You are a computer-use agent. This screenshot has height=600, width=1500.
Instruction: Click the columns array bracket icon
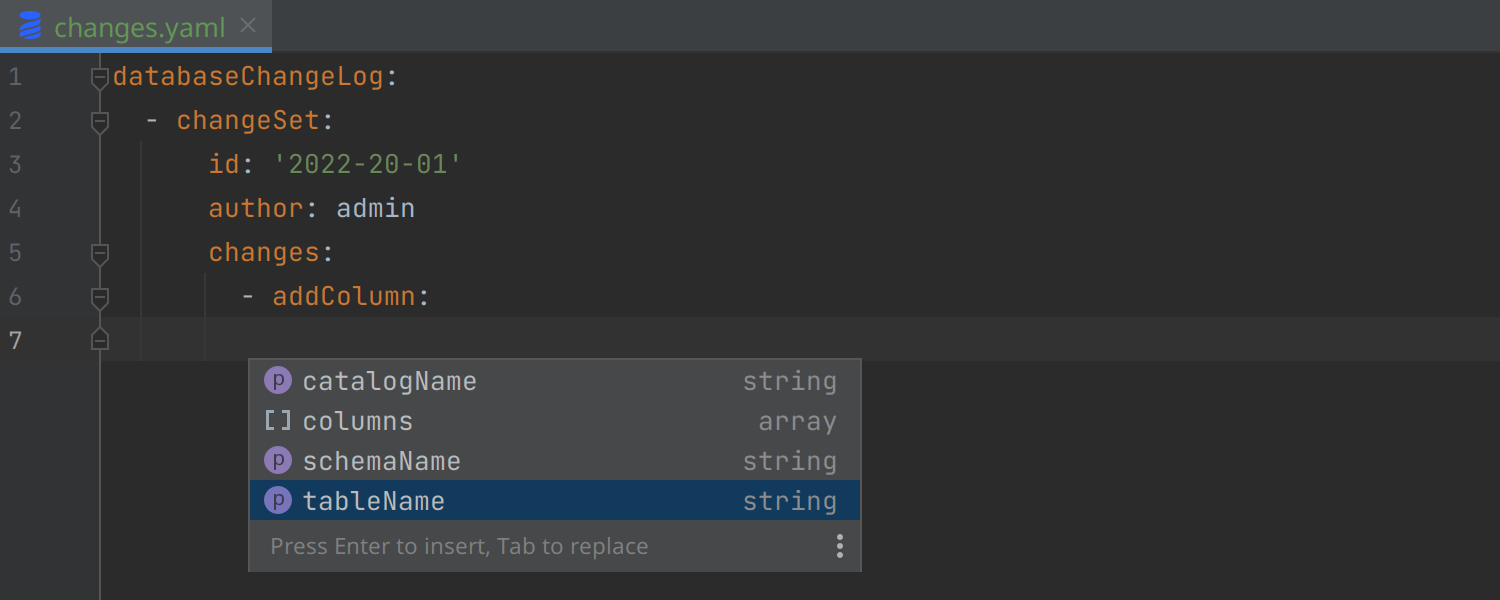(277, 421)
